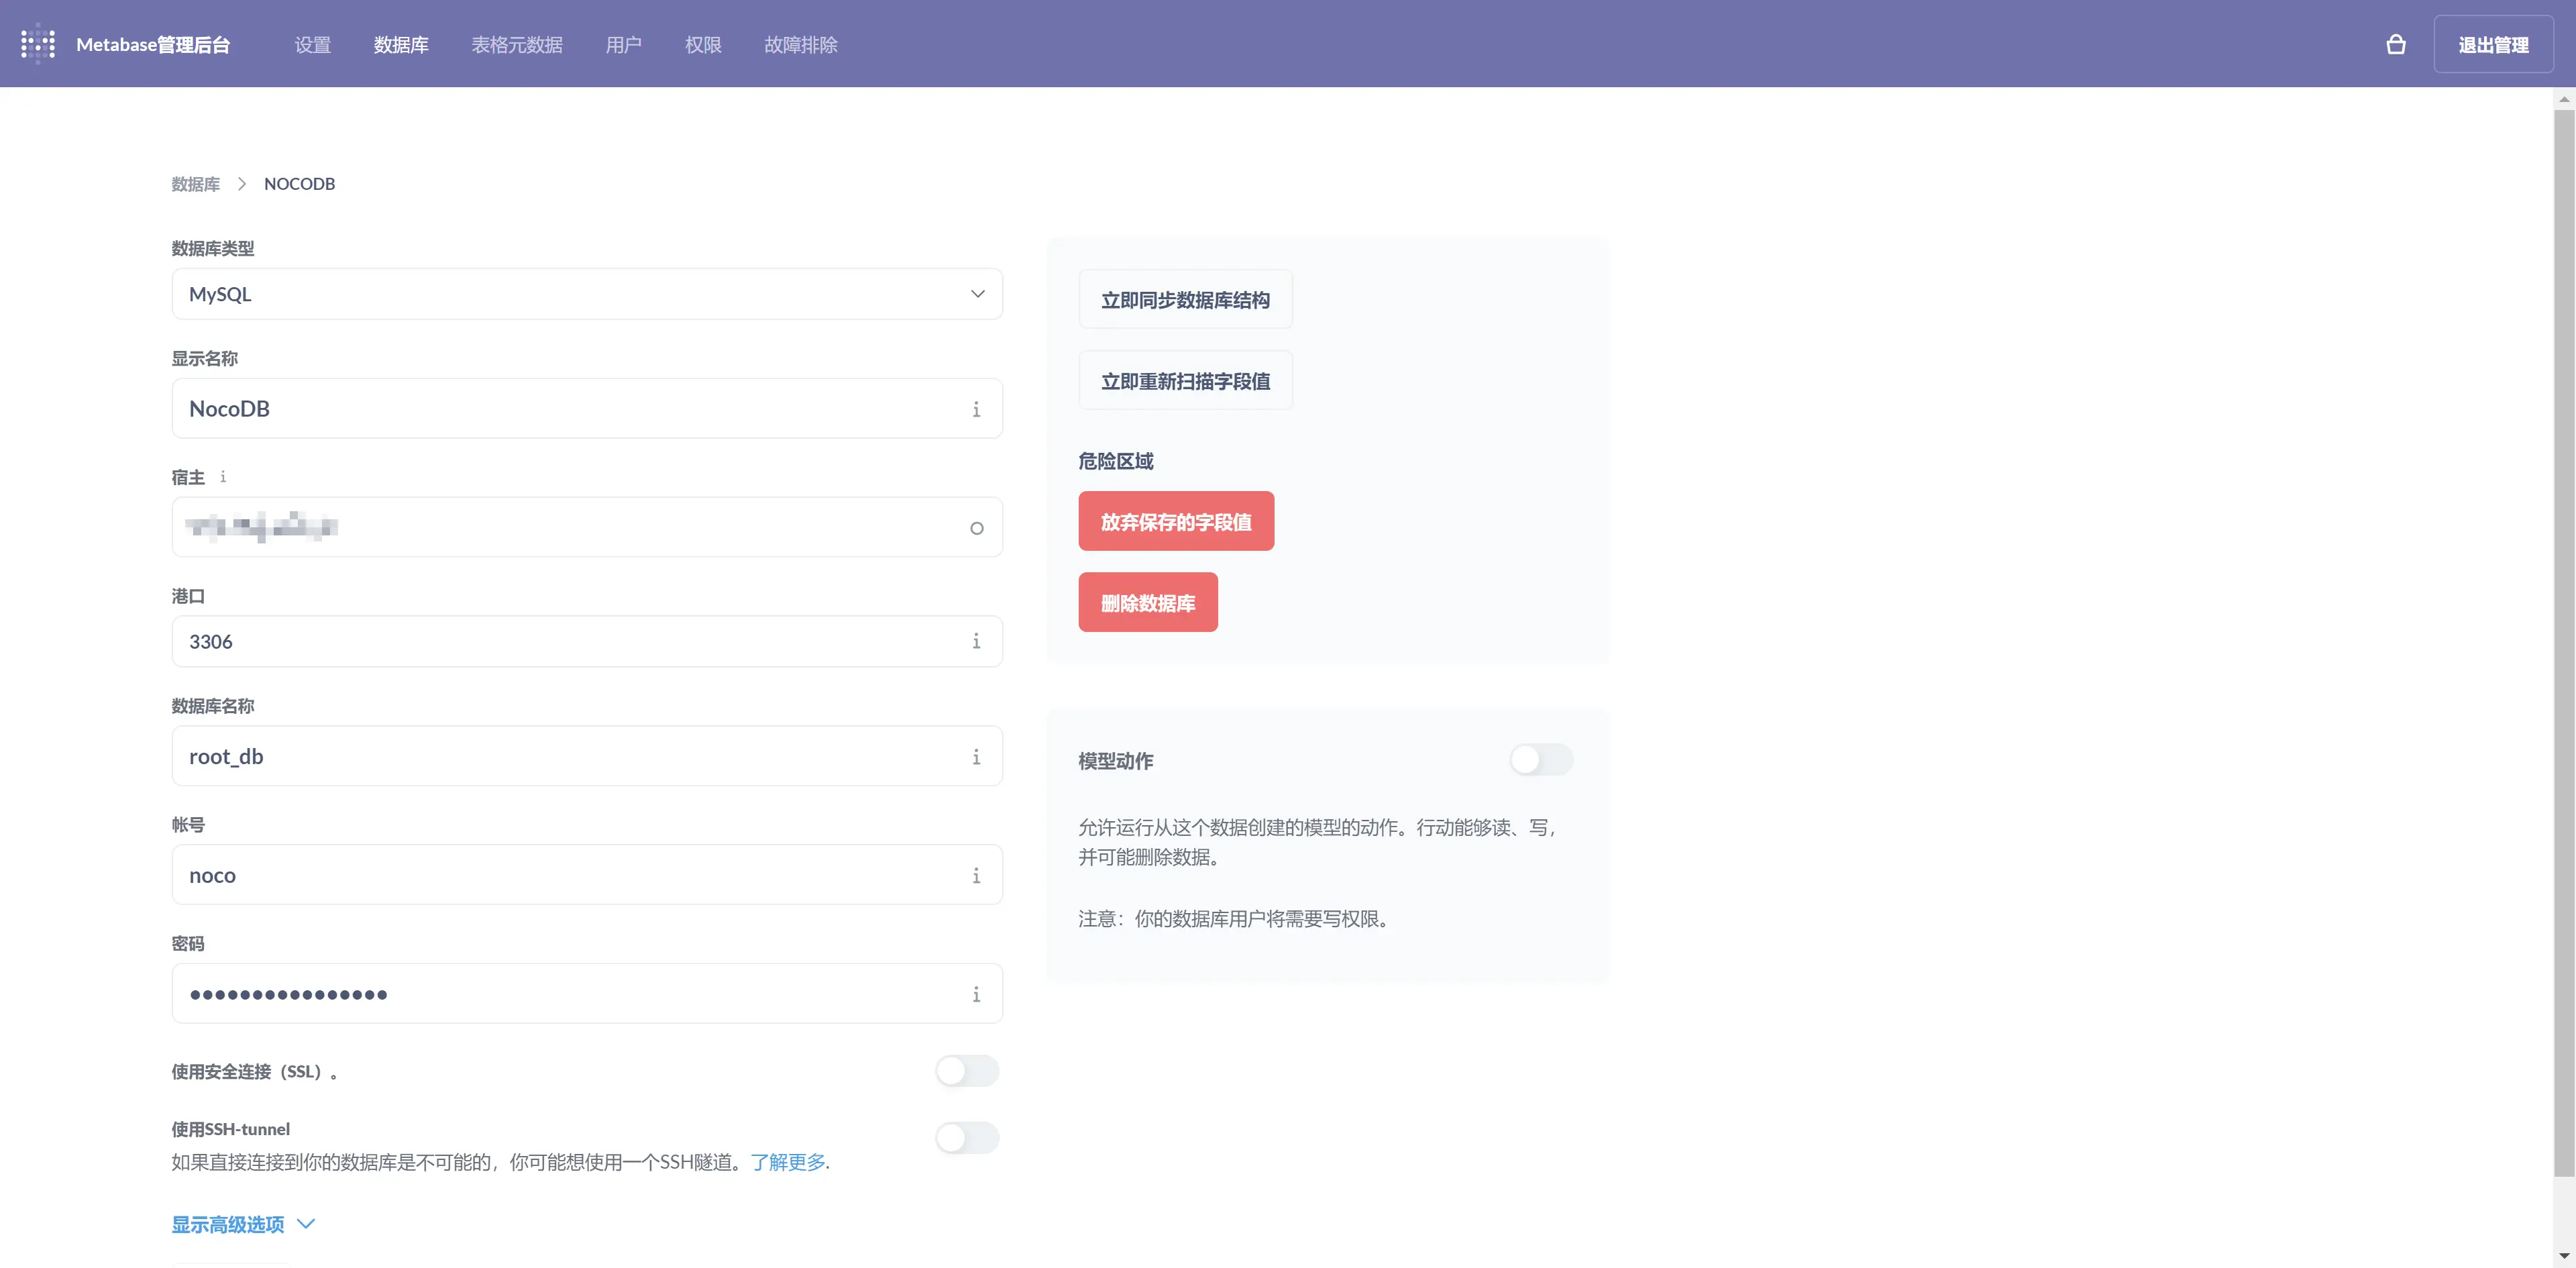Viewport: 2576px width, 1268px height.
Task: Click info icon next to 宿主 label
Action: [223, 477]
